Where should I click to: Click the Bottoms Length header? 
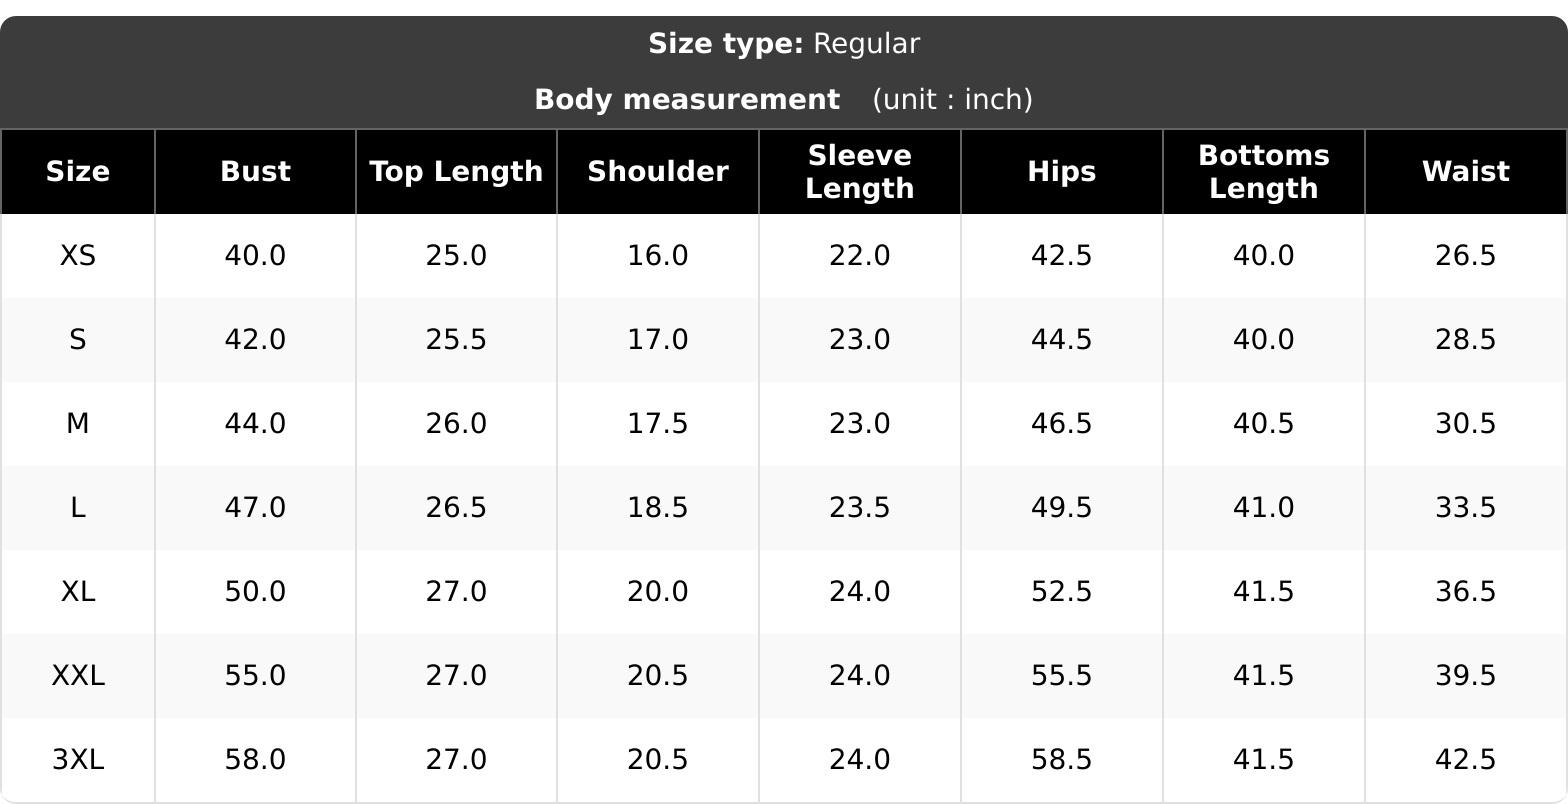1264,172
